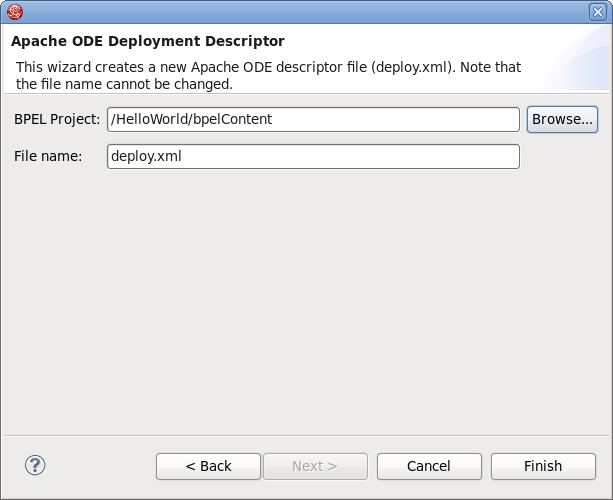Cancel the deployment descriptor wizard

(x=429, y=466)
